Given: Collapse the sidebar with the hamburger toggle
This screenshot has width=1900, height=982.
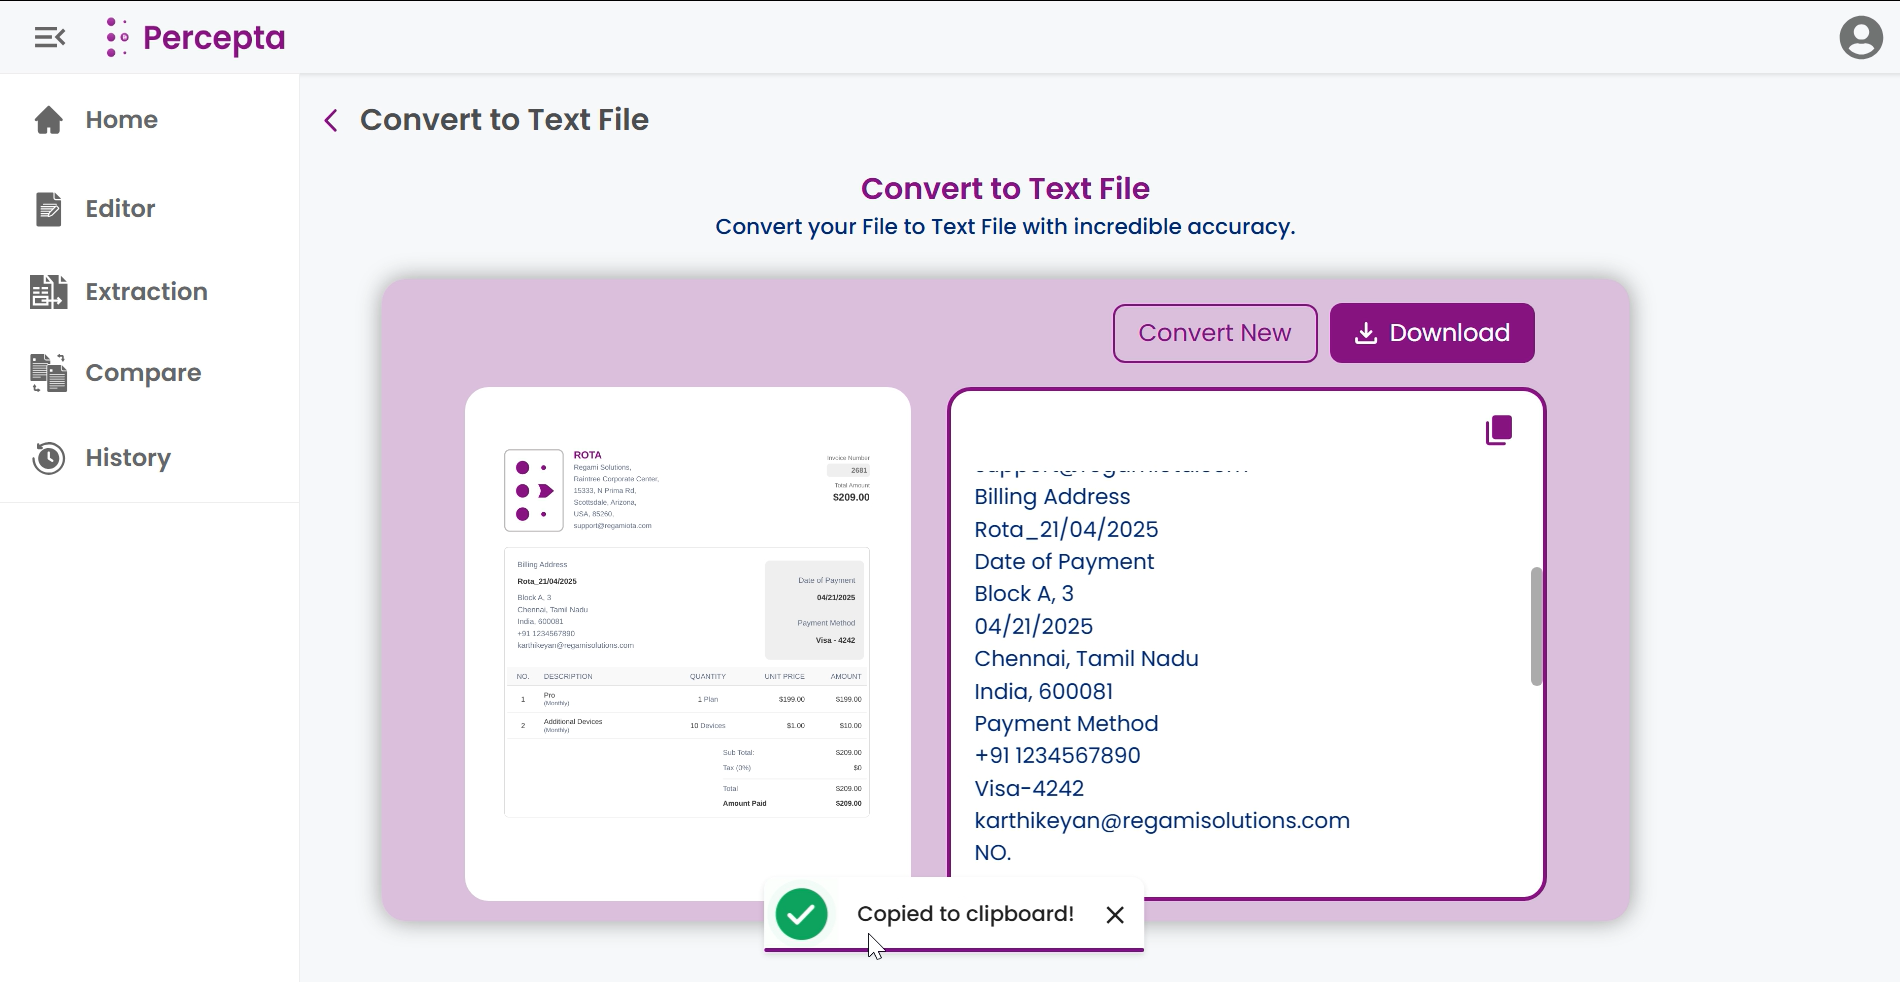Looking at the screenshot, I should point(49,37).
